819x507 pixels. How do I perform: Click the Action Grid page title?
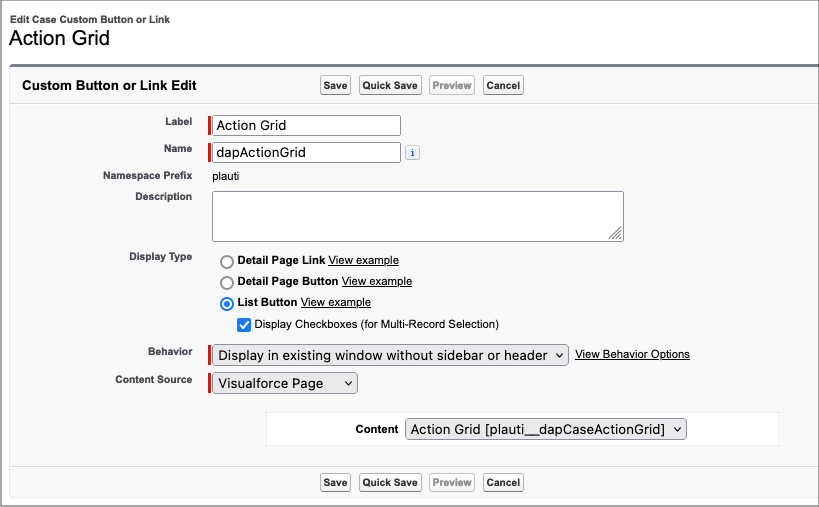click(60, 38)
